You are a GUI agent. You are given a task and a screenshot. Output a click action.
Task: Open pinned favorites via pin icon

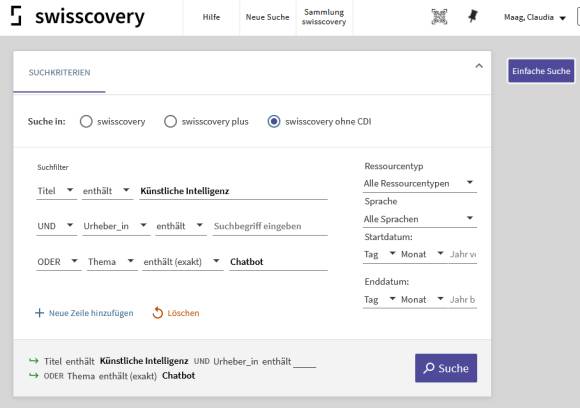tap(472, 16)
